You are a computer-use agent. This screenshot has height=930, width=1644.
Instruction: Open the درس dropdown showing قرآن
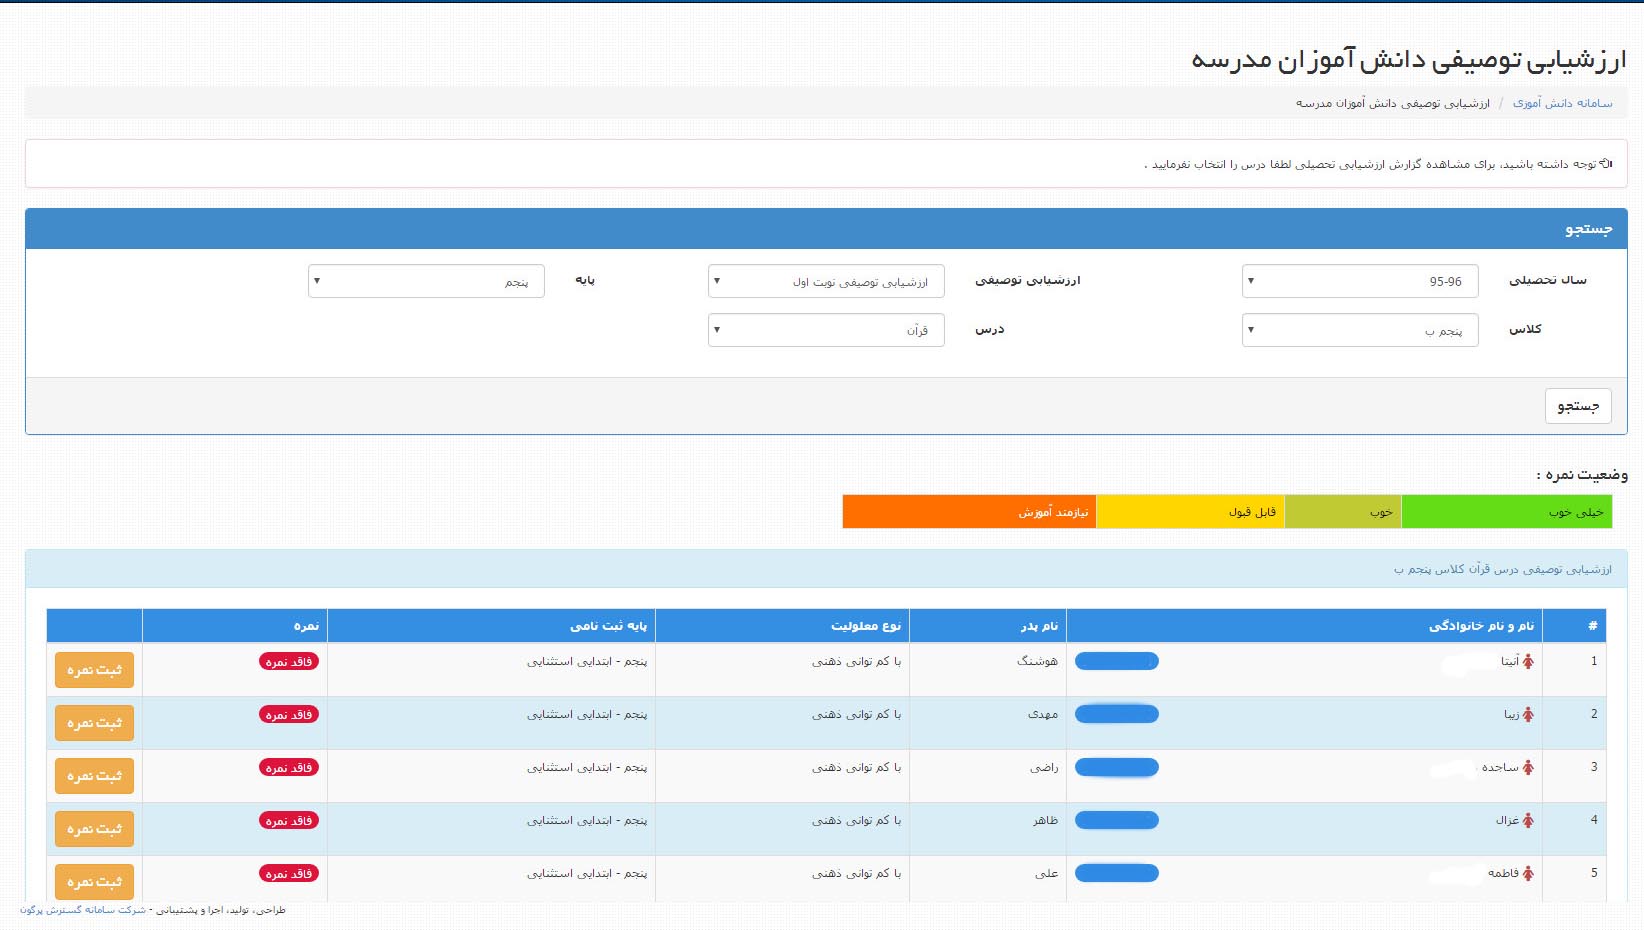pyautogui.click(x=826, y=330)
